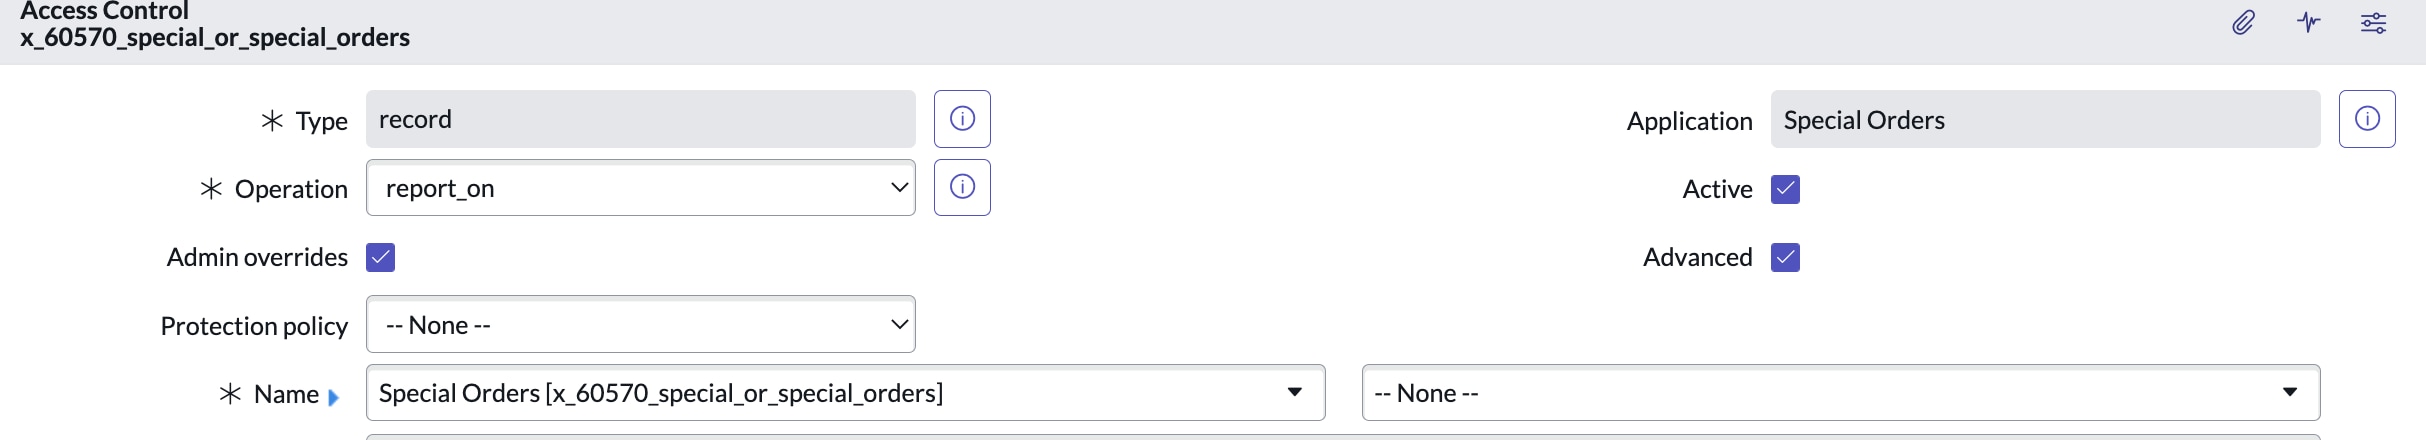2426x440 pixels.
Task: Click the Application field showing Special Orders
Action: 2045,120
